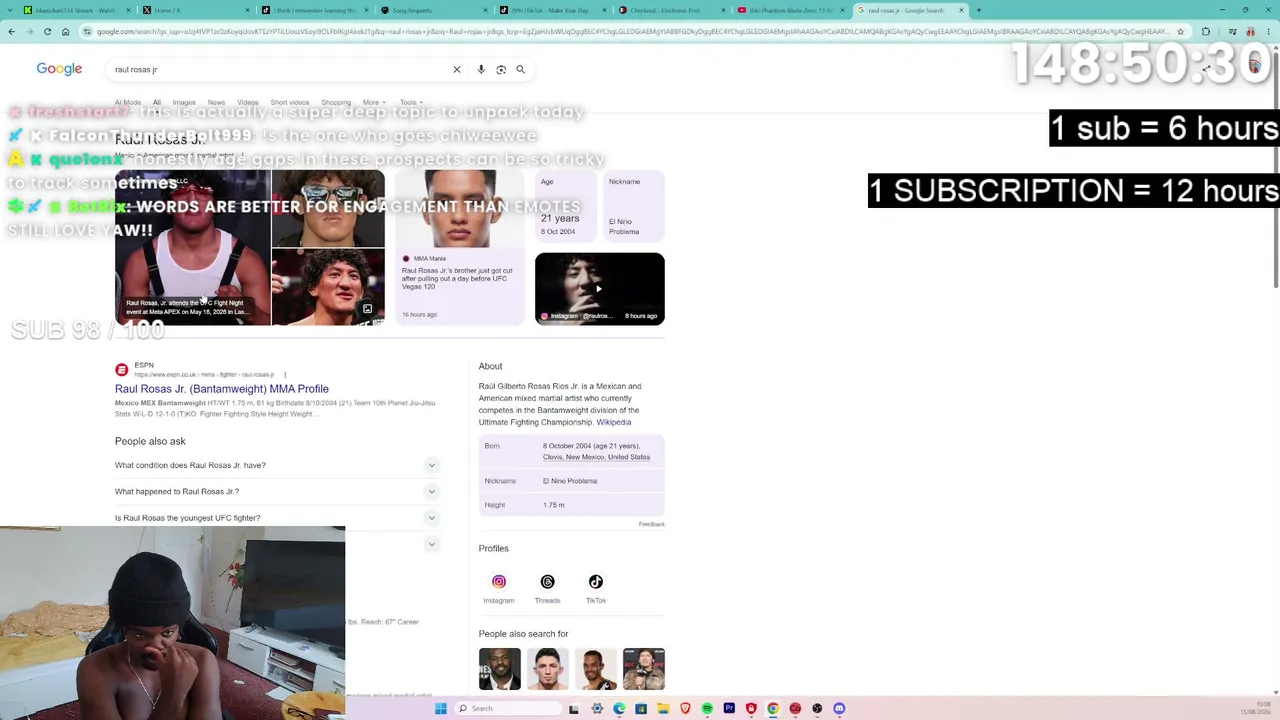Open Premiere Pro from the taskbar
This screenshot has height=720, width=1280.
point(729,709)
